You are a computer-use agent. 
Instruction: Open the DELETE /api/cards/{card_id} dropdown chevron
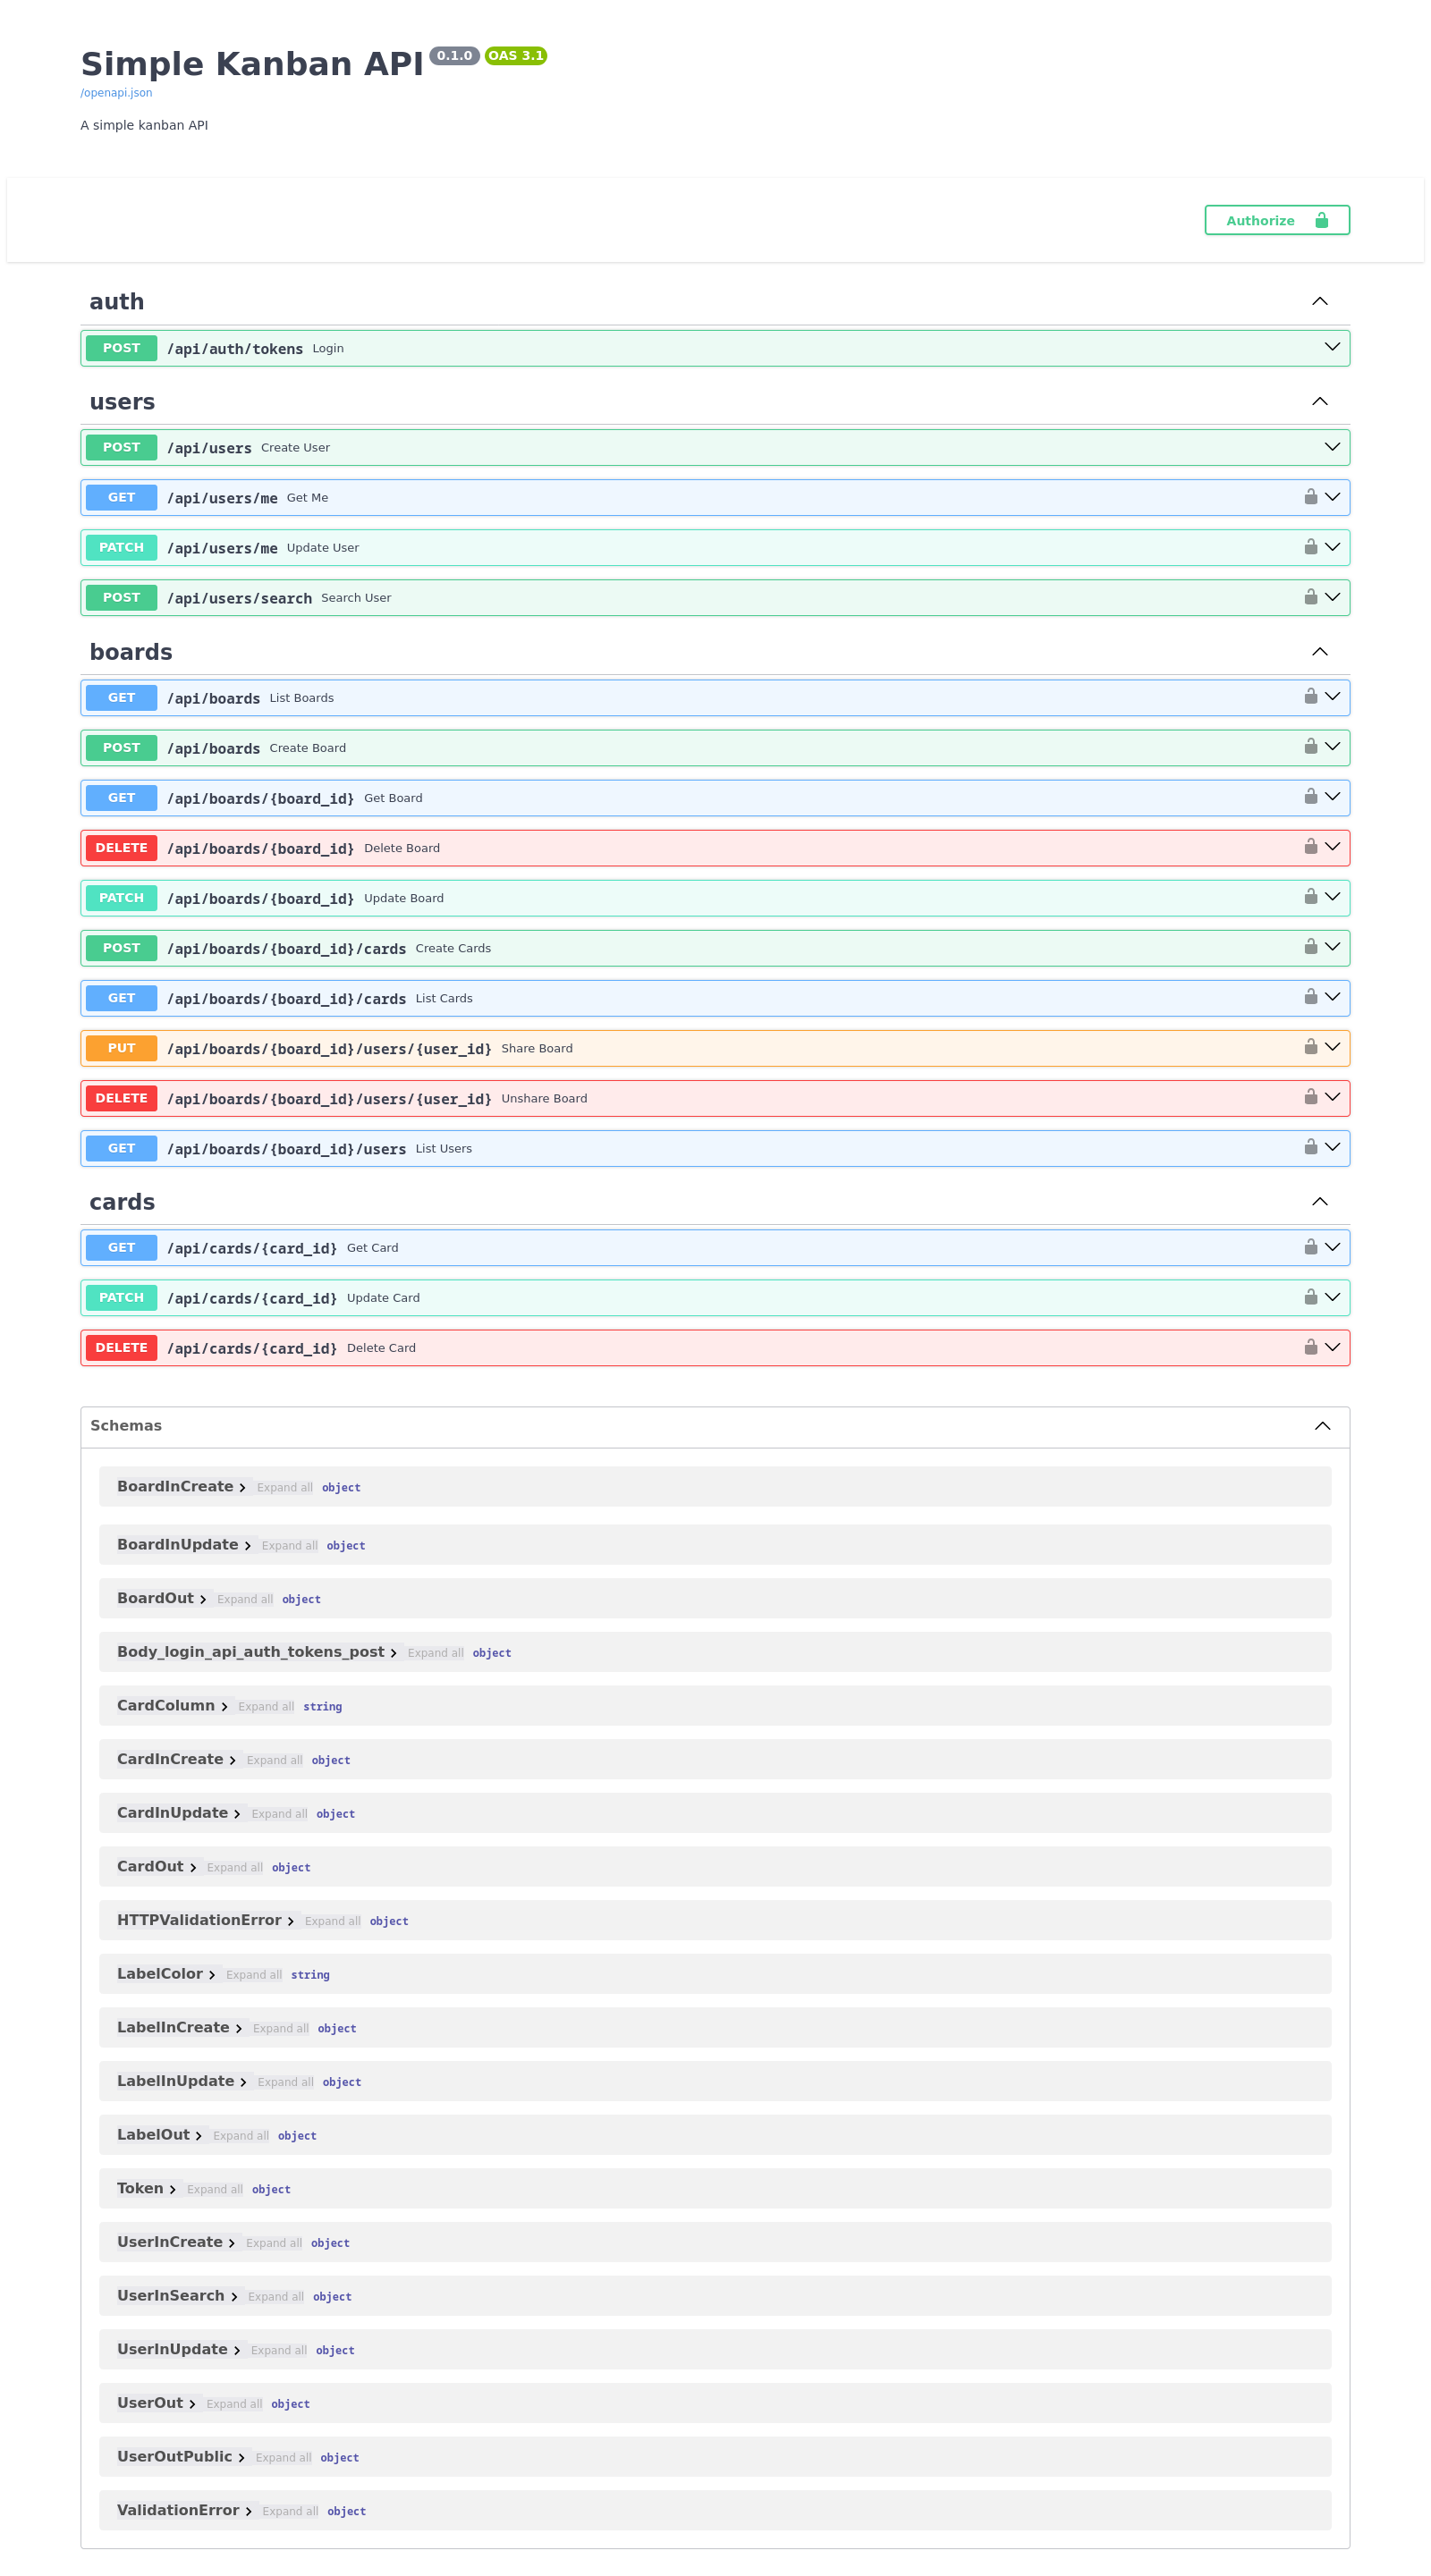coord(1331,1346)
